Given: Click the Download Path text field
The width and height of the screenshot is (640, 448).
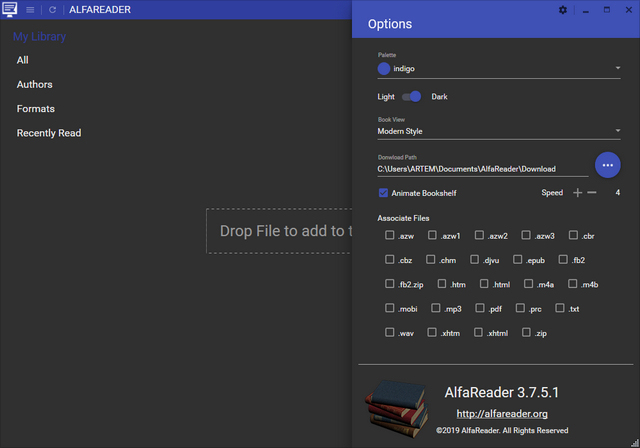Looking at the screenshot, I should point(482,169).
